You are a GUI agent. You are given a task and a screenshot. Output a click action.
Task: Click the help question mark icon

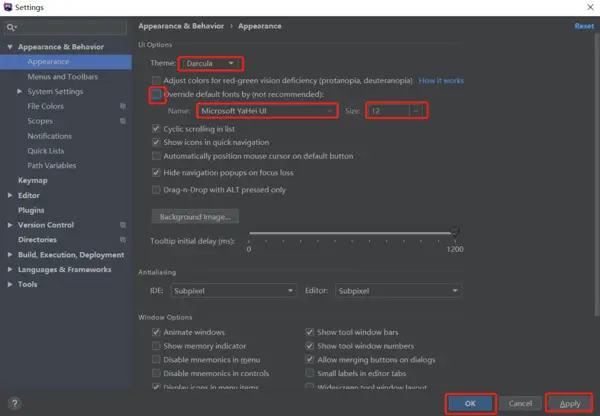[x=15, y=403]
